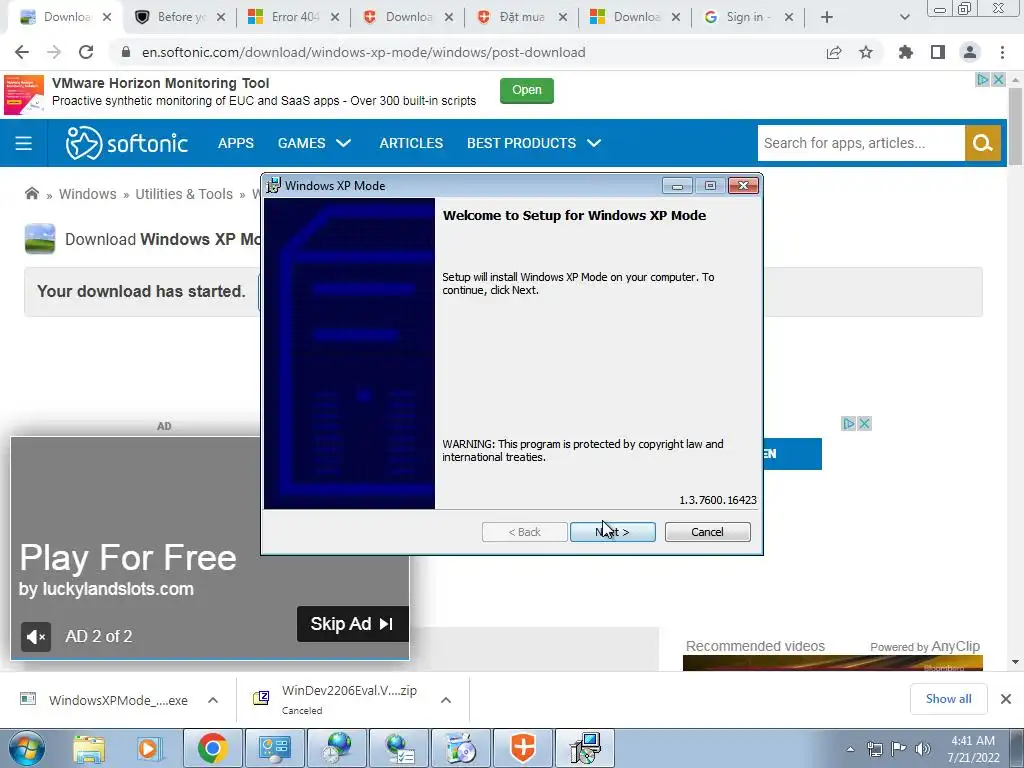1024x768 pixels.
Task: Share this page via share icon
Action: click(834, 52)
